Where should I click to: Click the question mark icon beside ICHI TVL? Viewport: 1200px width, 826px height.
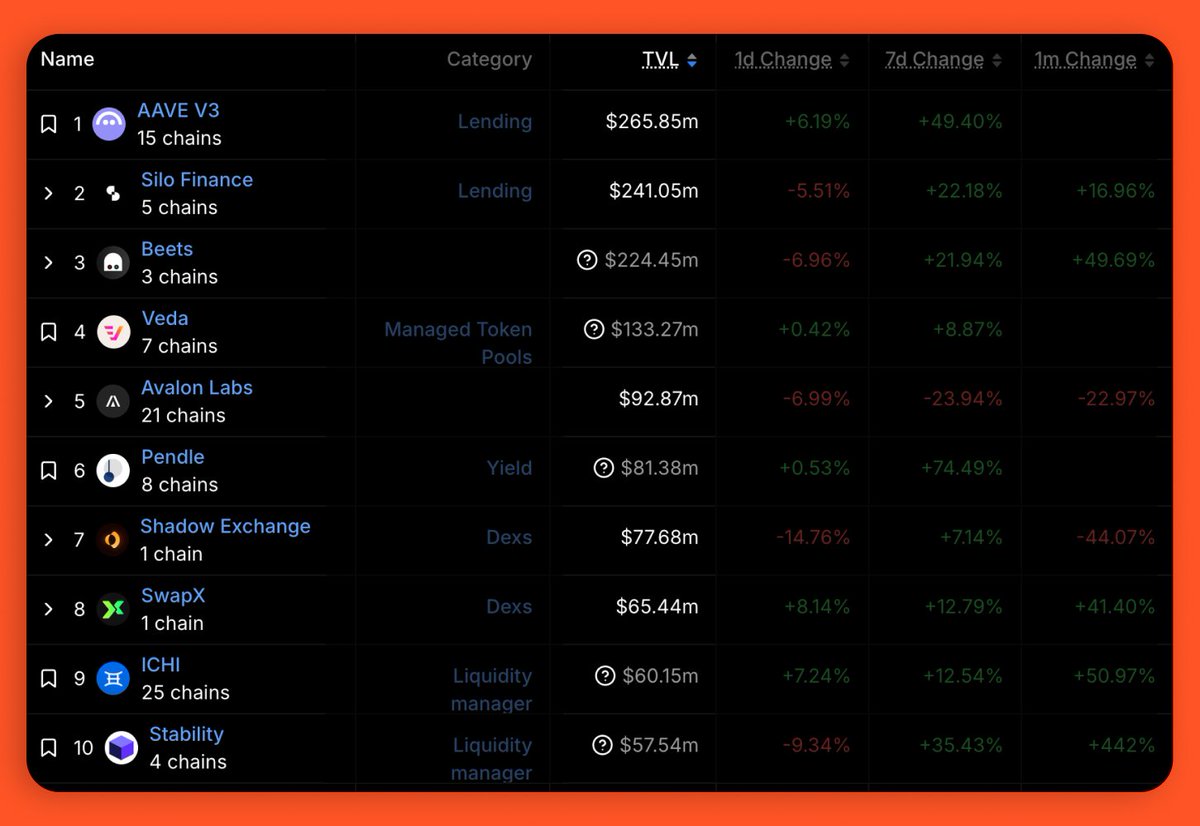pos(605,676)
